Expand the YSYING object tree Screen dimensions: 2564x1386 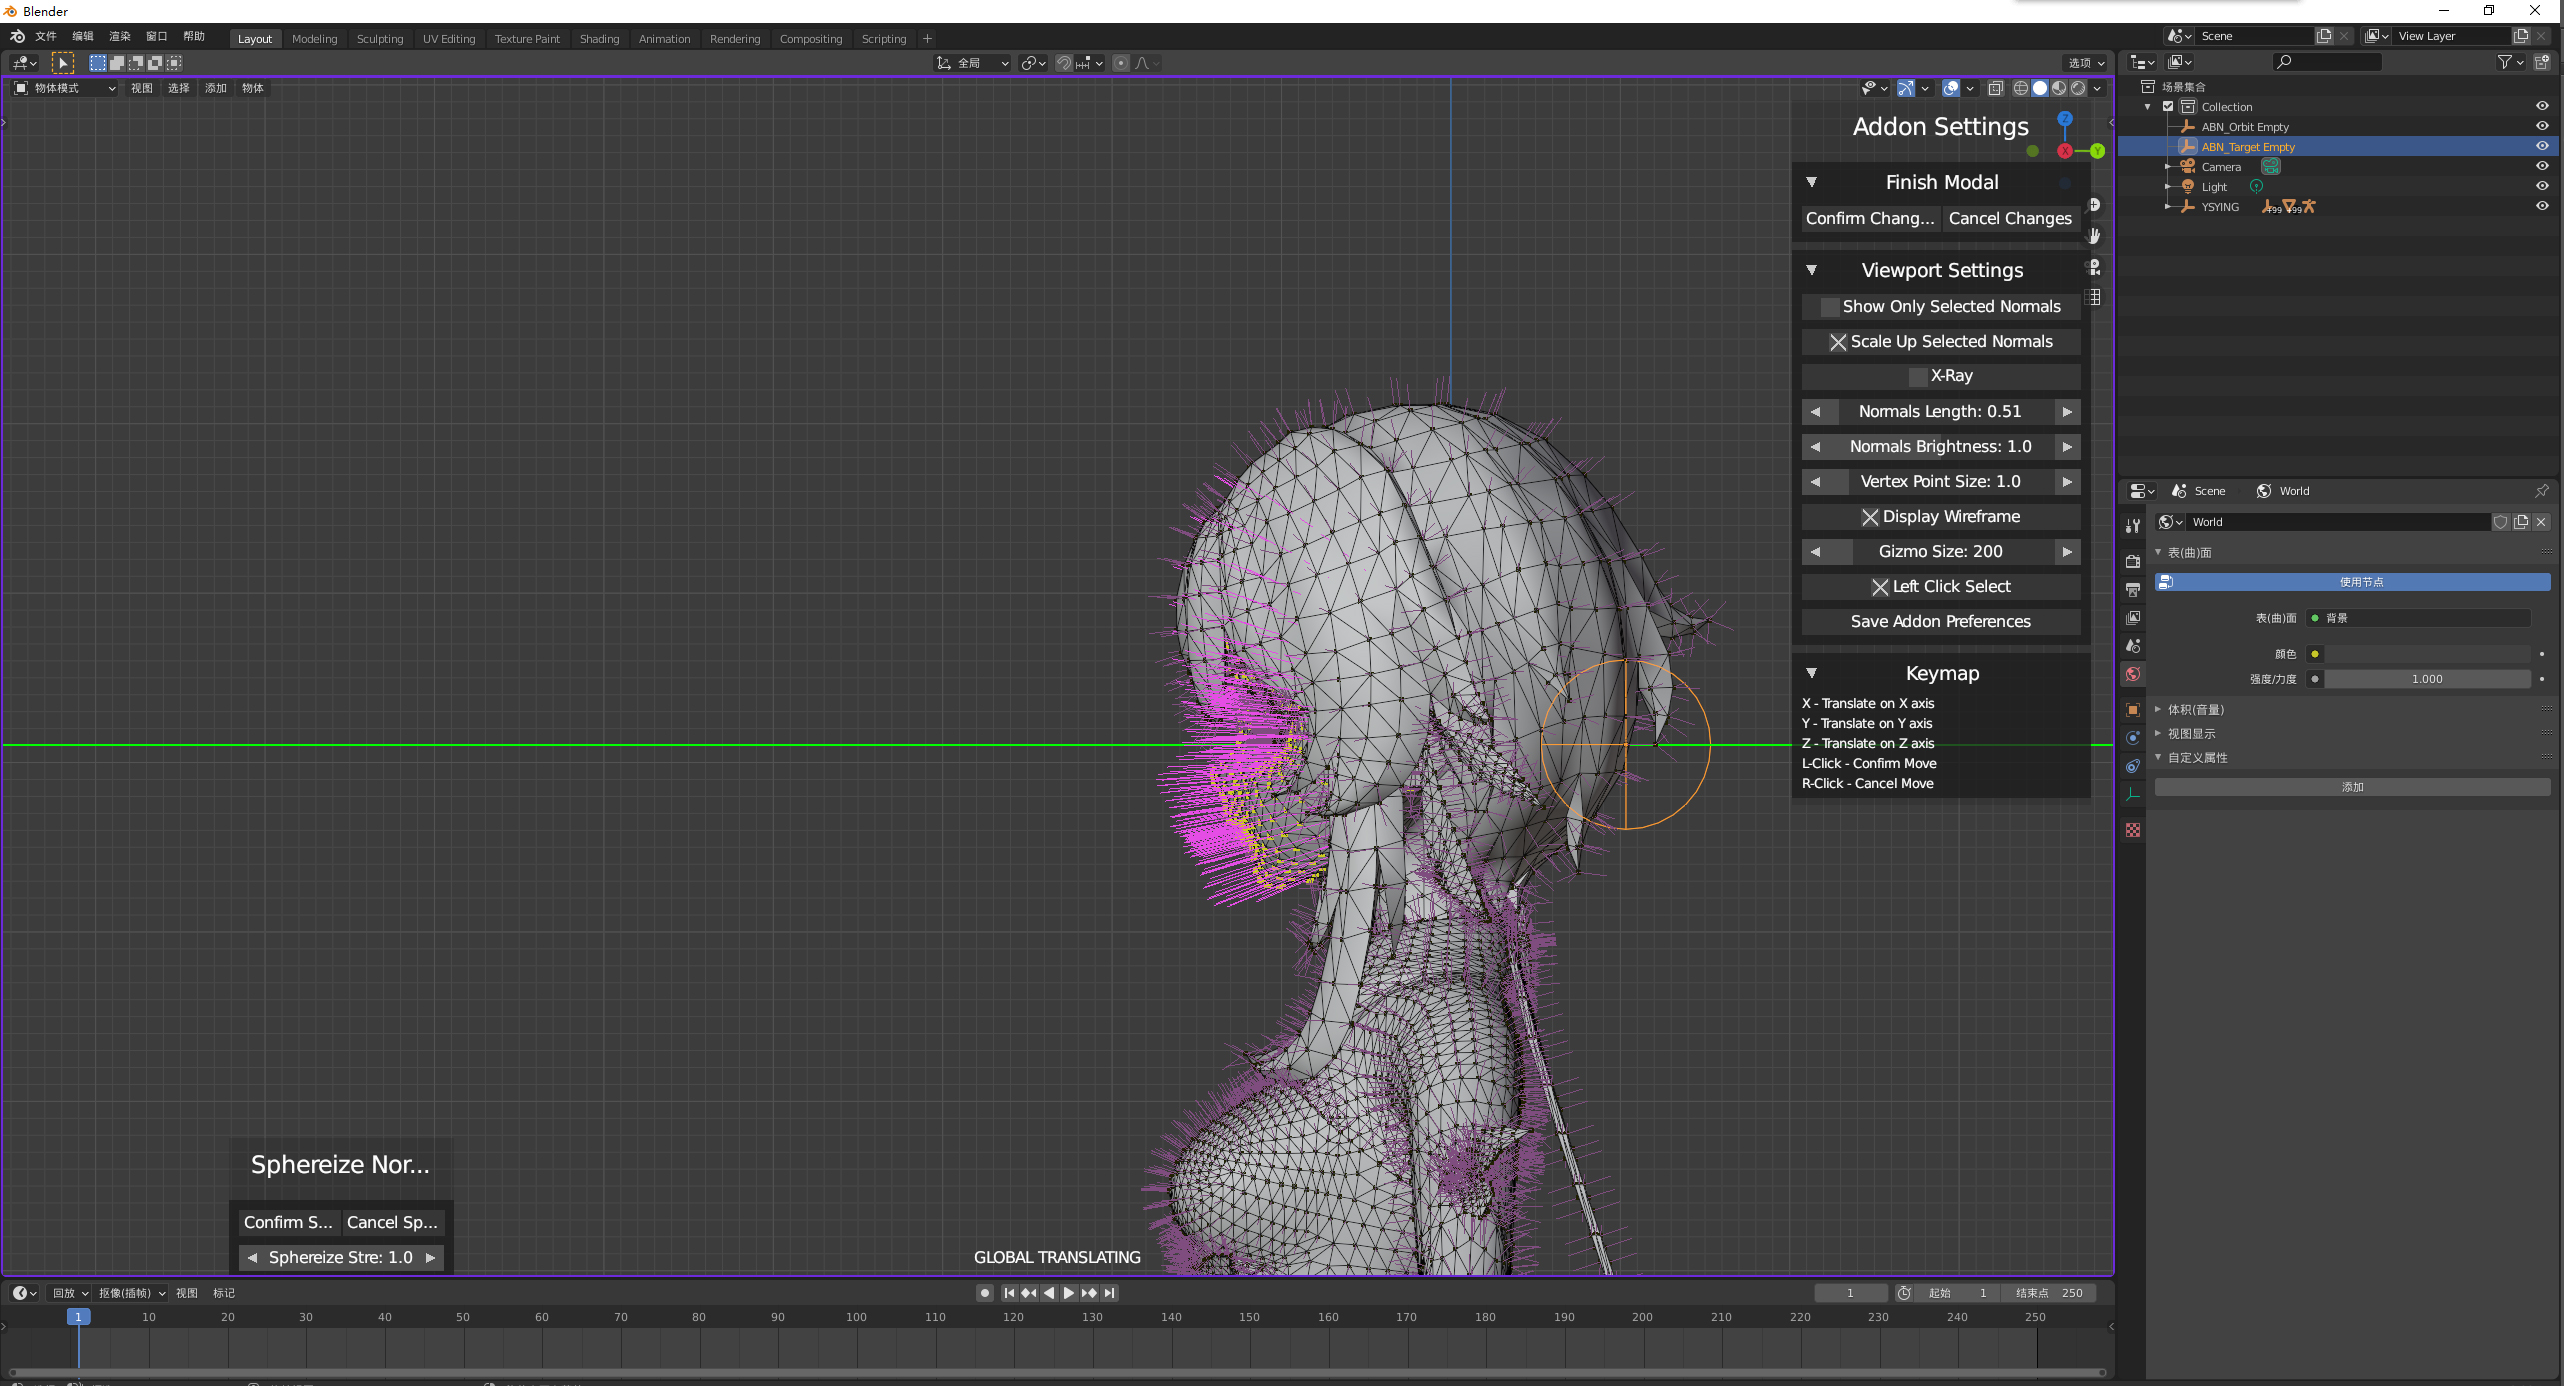pyautogui.click(x=2167, y=207)
